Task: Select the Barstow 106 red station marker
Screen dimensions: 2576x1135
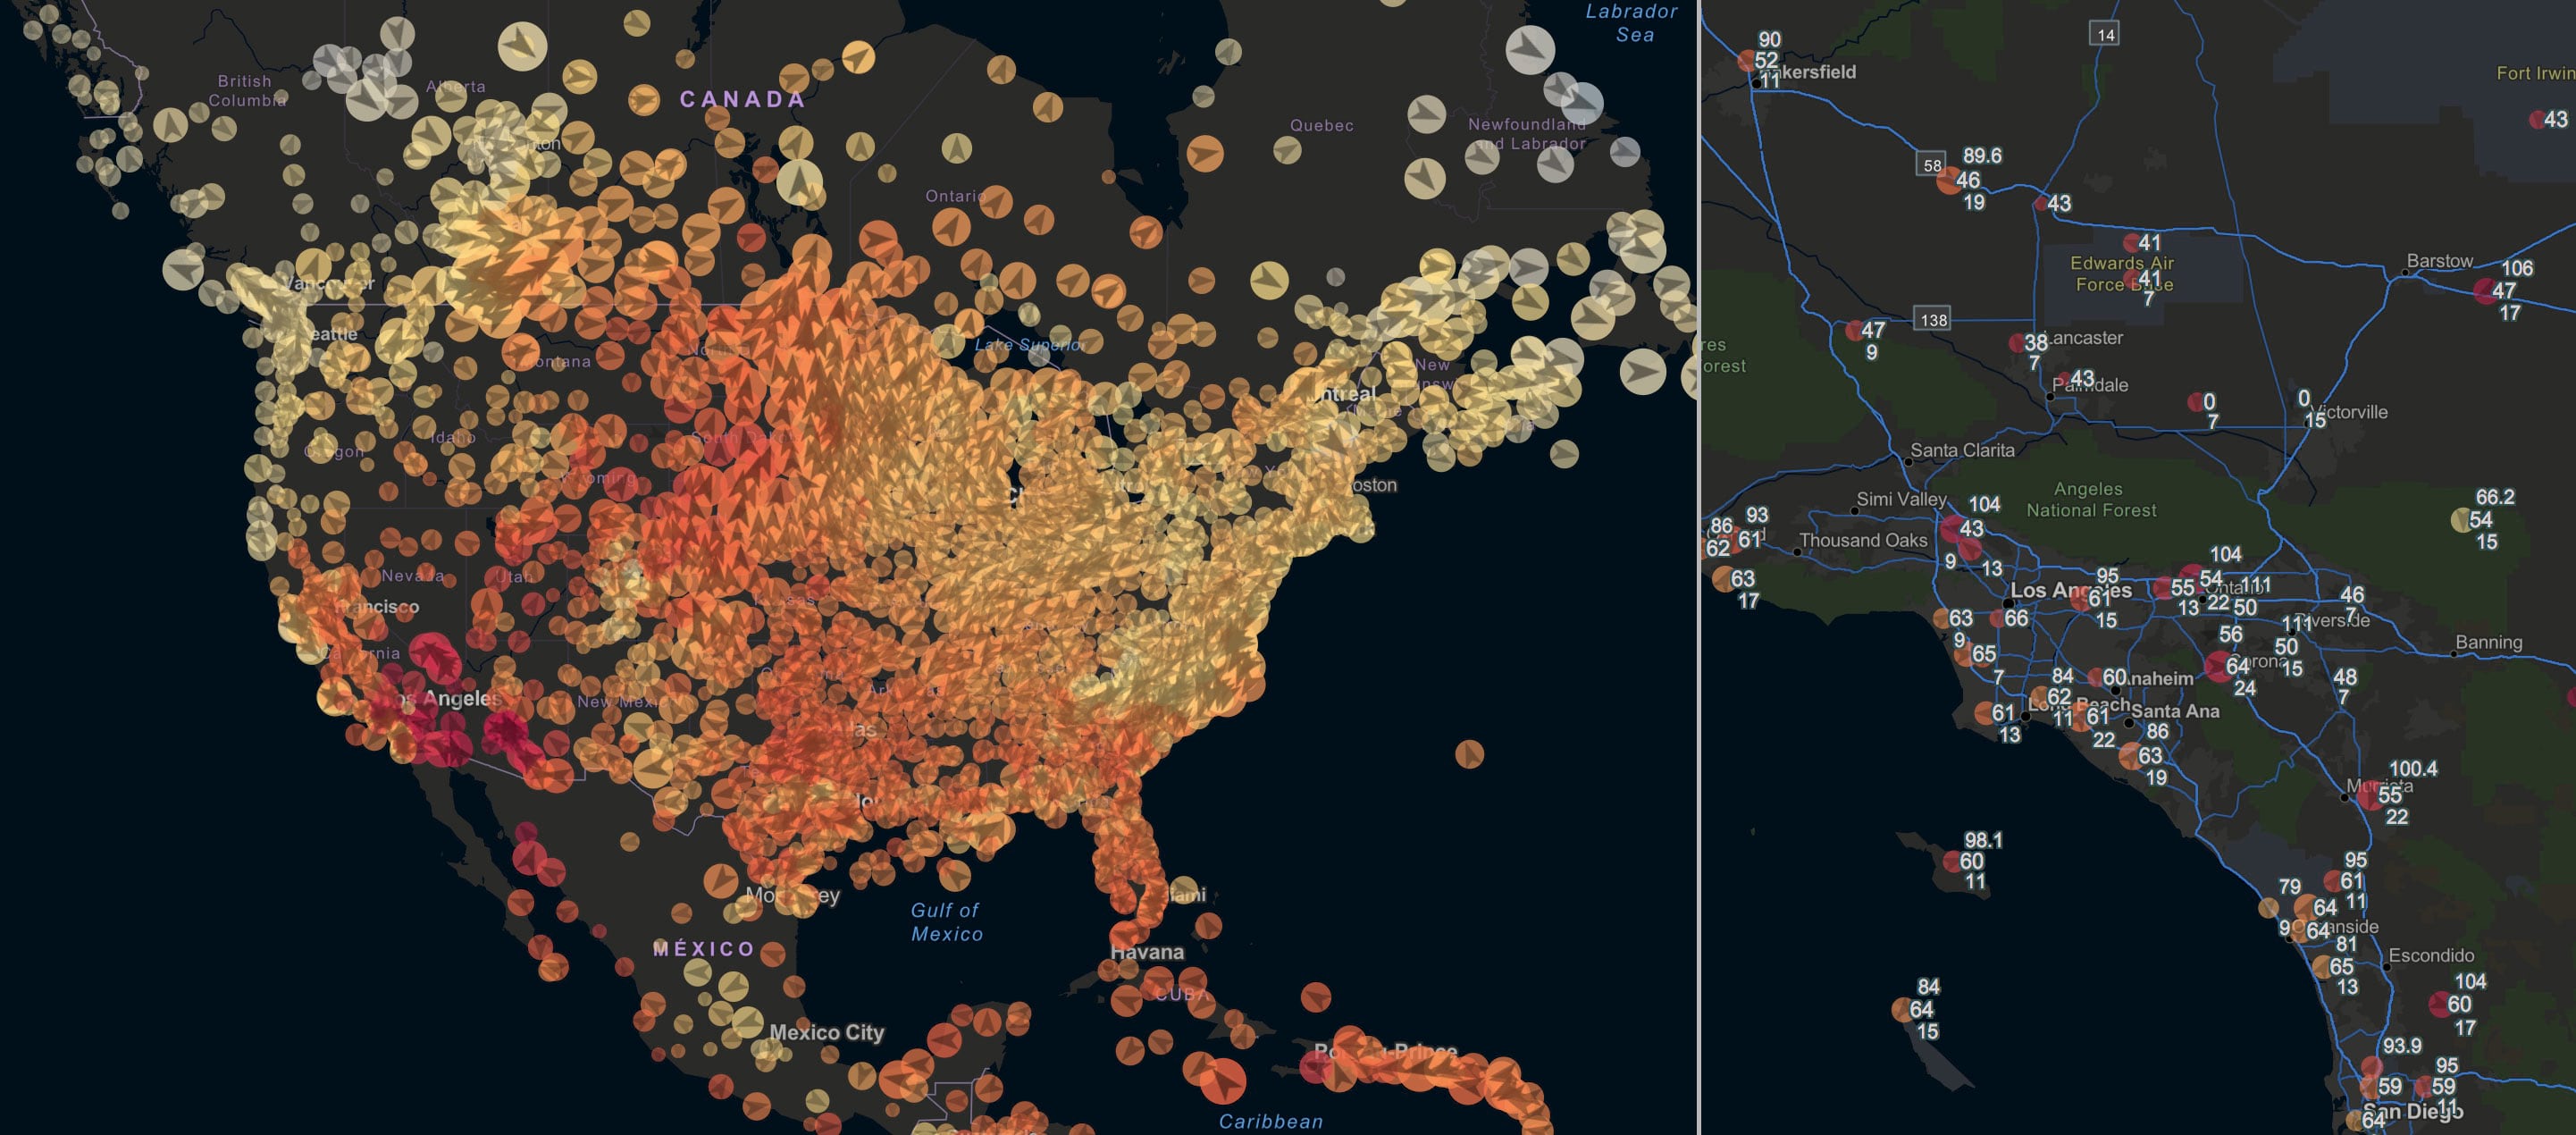Action: pyautogui.click(x=2486, y=291)
